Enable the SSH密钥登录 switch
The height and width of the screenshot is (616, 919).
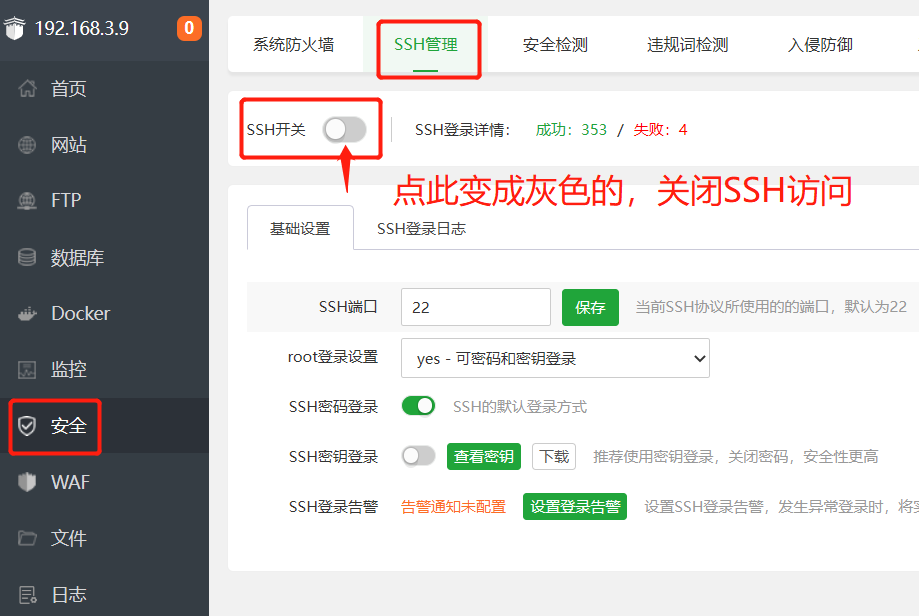pos(418,455)
